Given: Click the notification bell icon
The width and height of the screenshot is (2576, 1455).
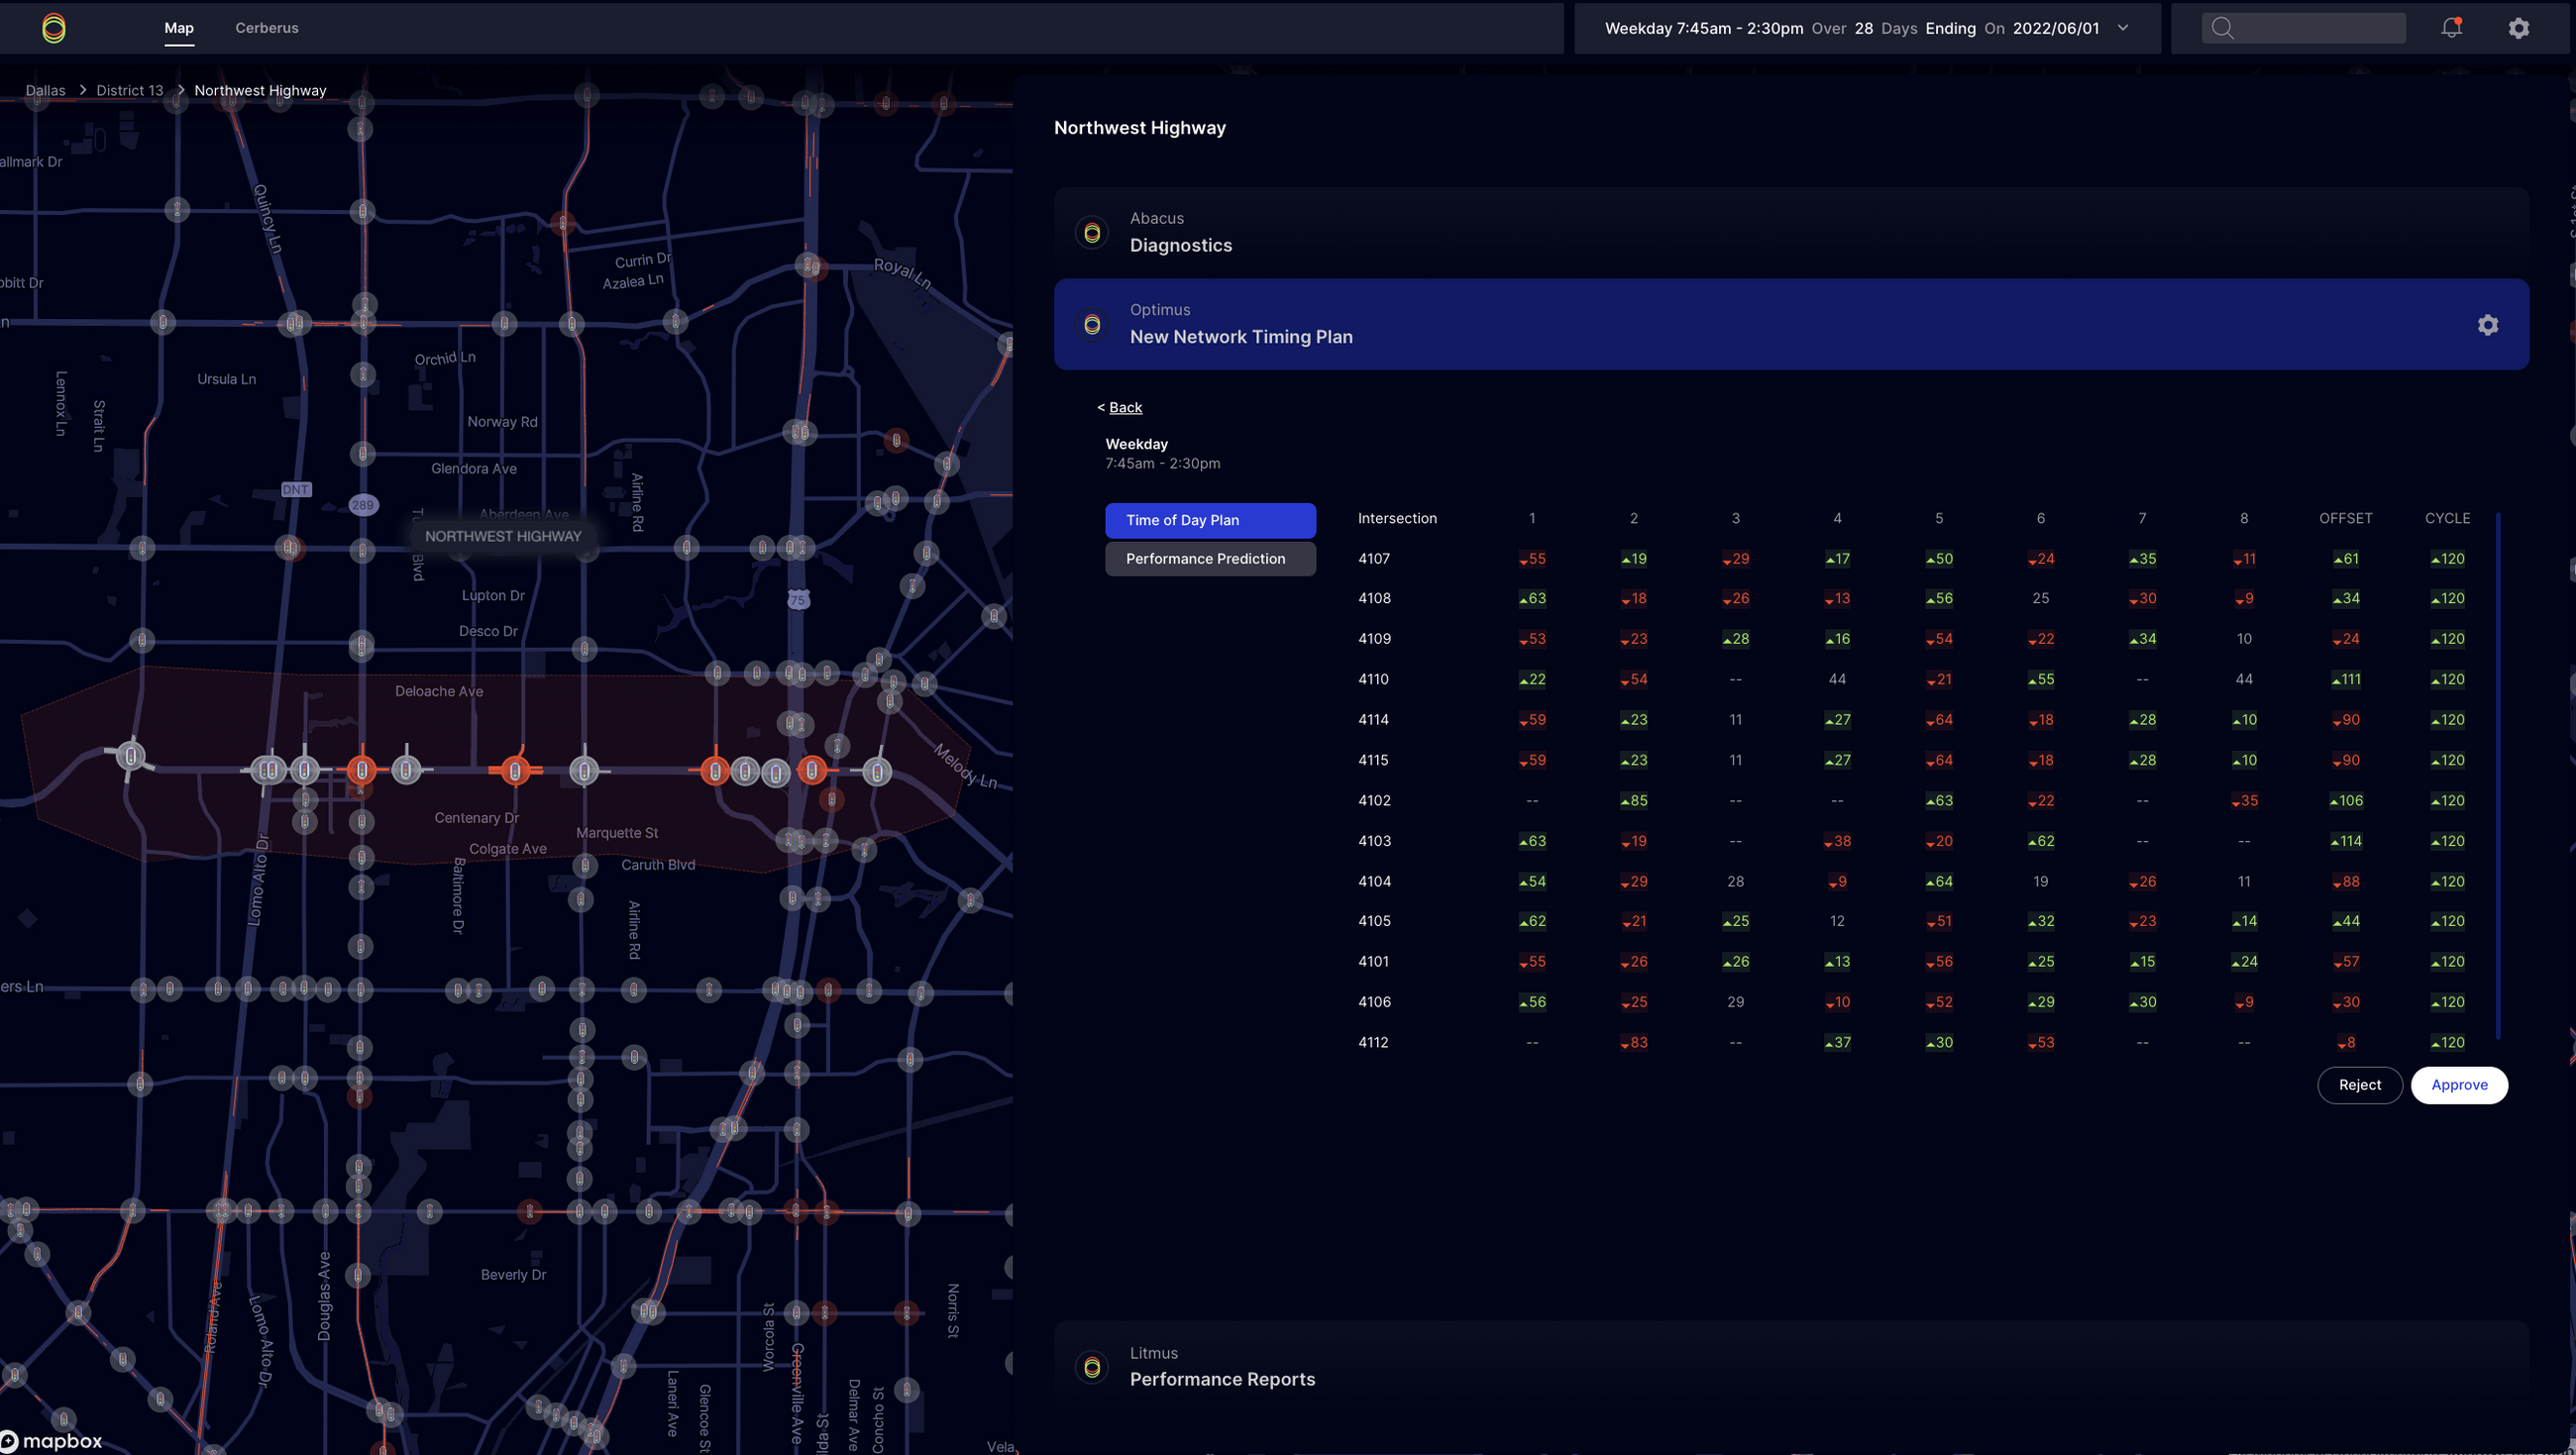Looking at the screenshot, I should (2450, 28).
